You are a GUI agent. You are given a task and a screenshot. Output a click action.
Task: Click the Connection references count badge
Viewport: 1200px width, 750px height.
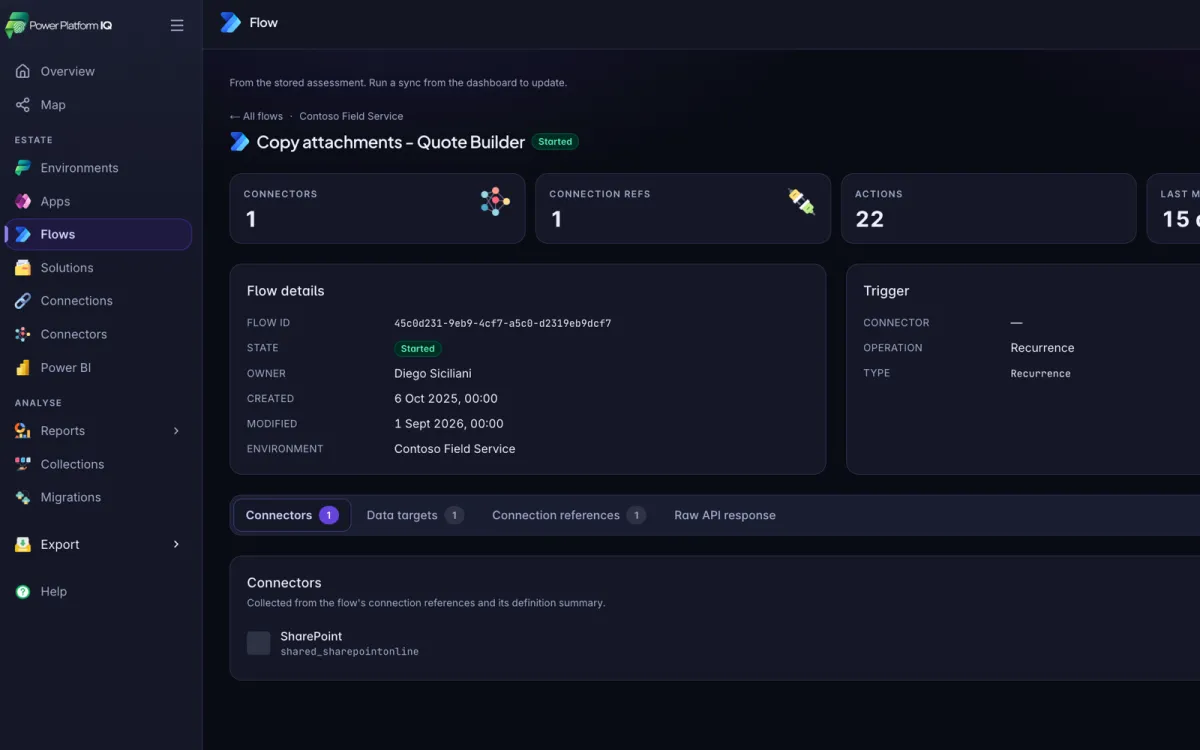click(x=636, y=515)
